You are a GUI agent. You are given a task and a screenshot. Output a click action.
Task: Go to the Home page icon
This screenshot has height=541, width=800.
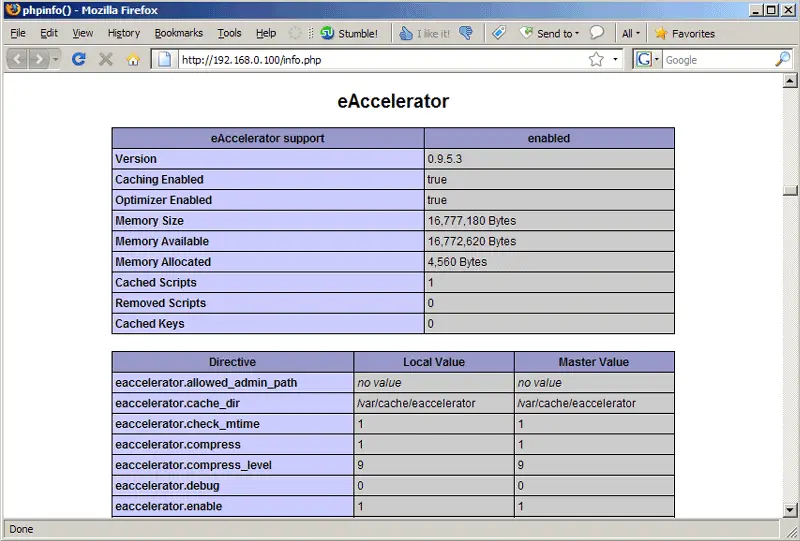pos(133,60)
